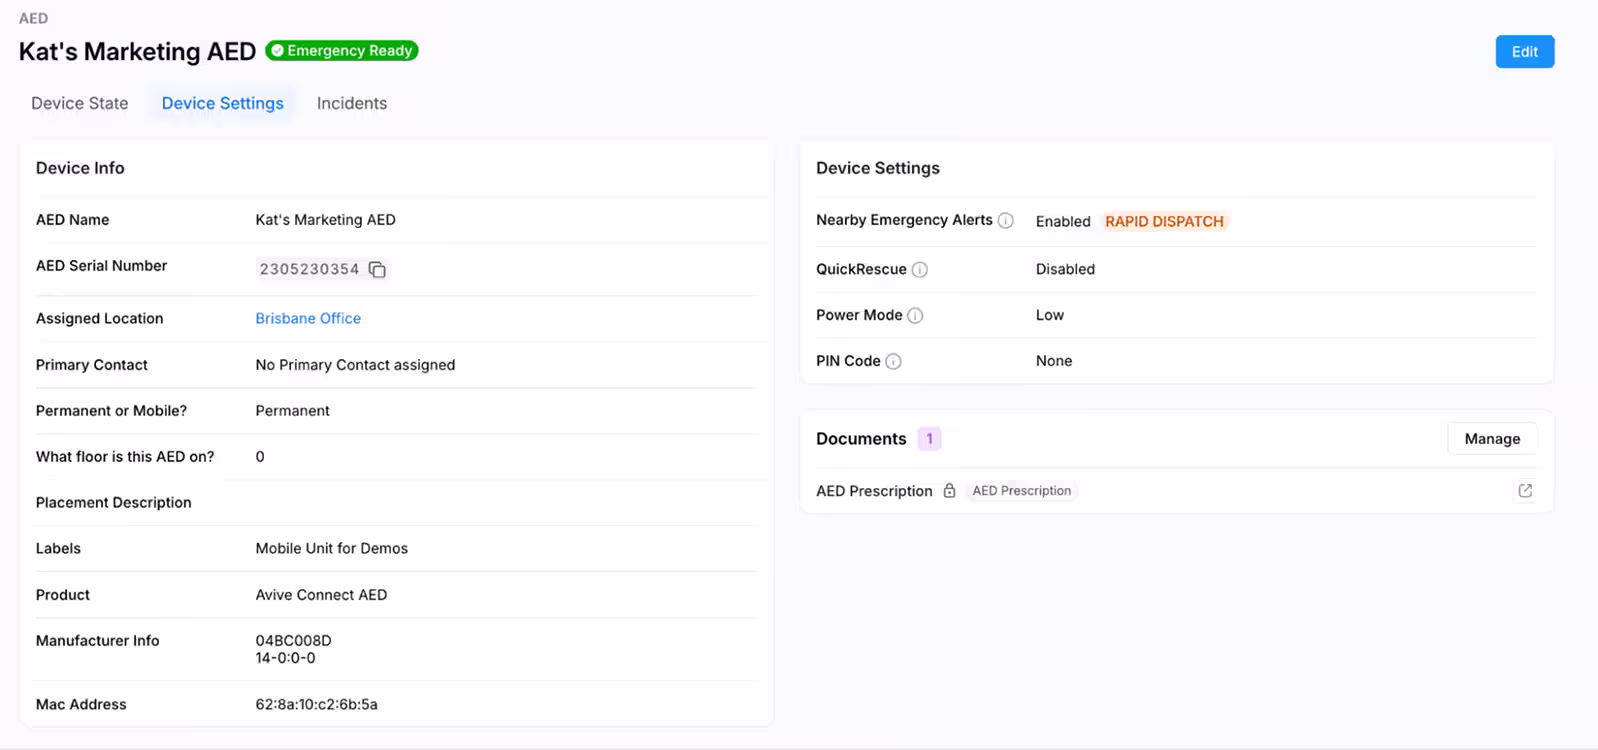
Task: Open AED Prescription document in new window
Action: tap(1525, 491)
